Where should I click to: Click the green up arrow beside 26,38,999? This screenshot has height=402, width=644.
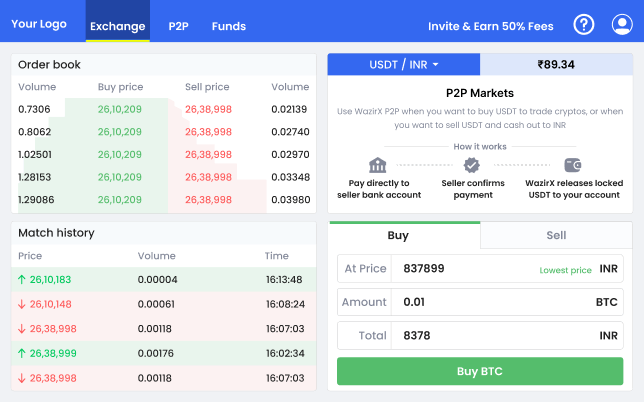point(22,354)
